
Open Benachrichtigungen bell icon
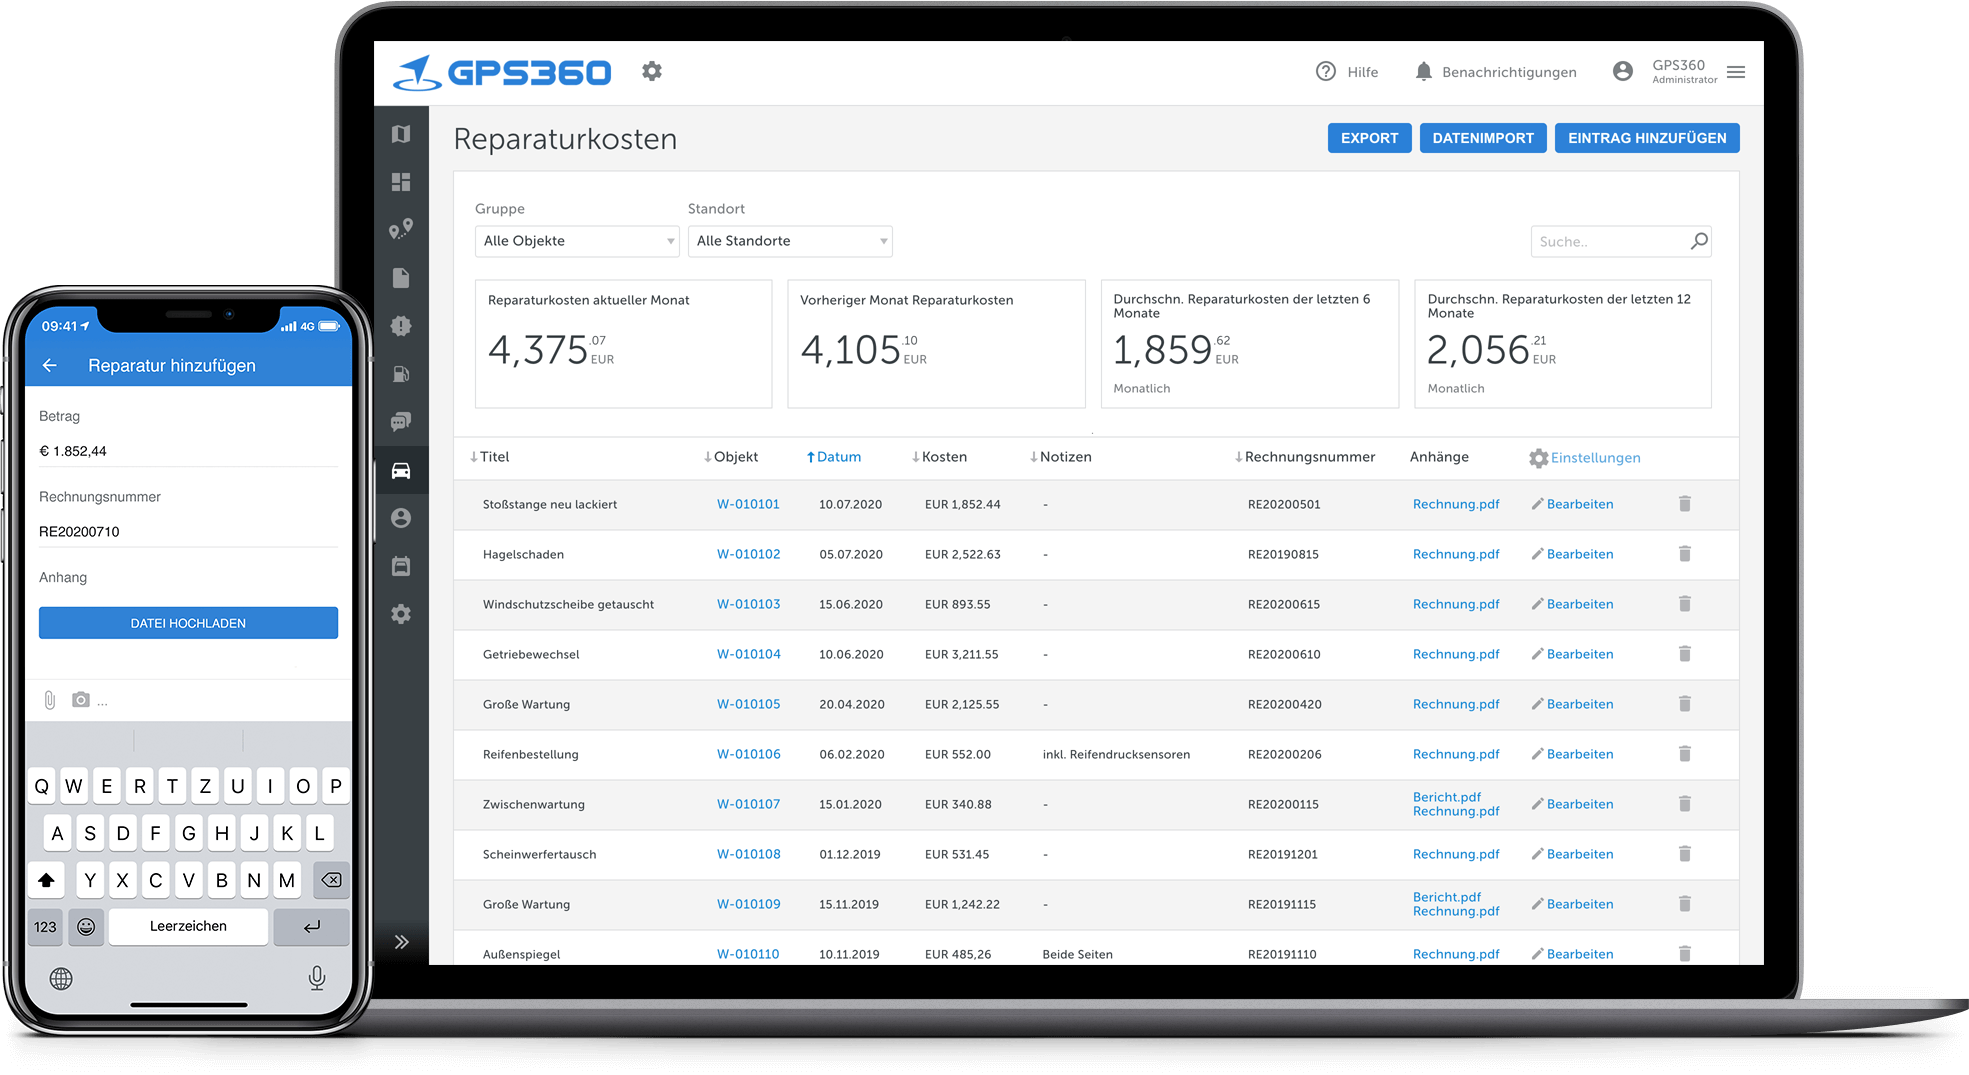pos(1424,71)
